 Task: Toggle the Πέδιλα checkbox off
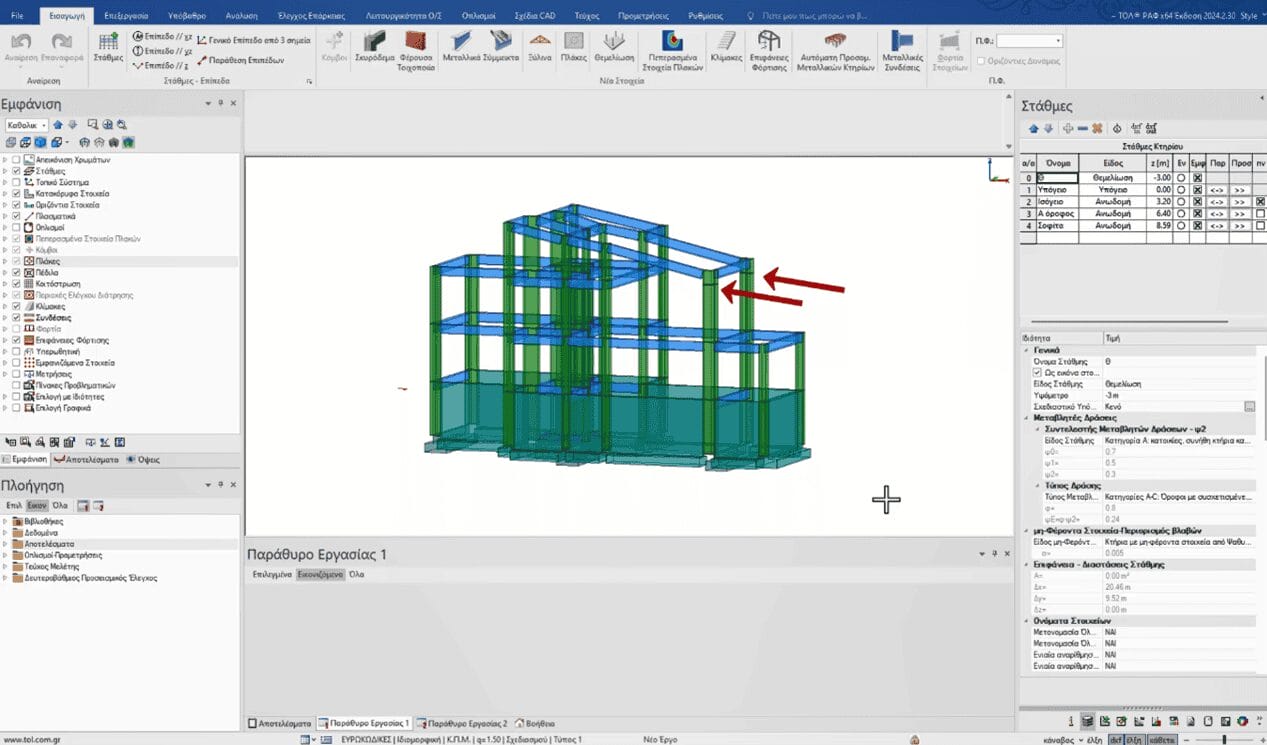[17, 273]
